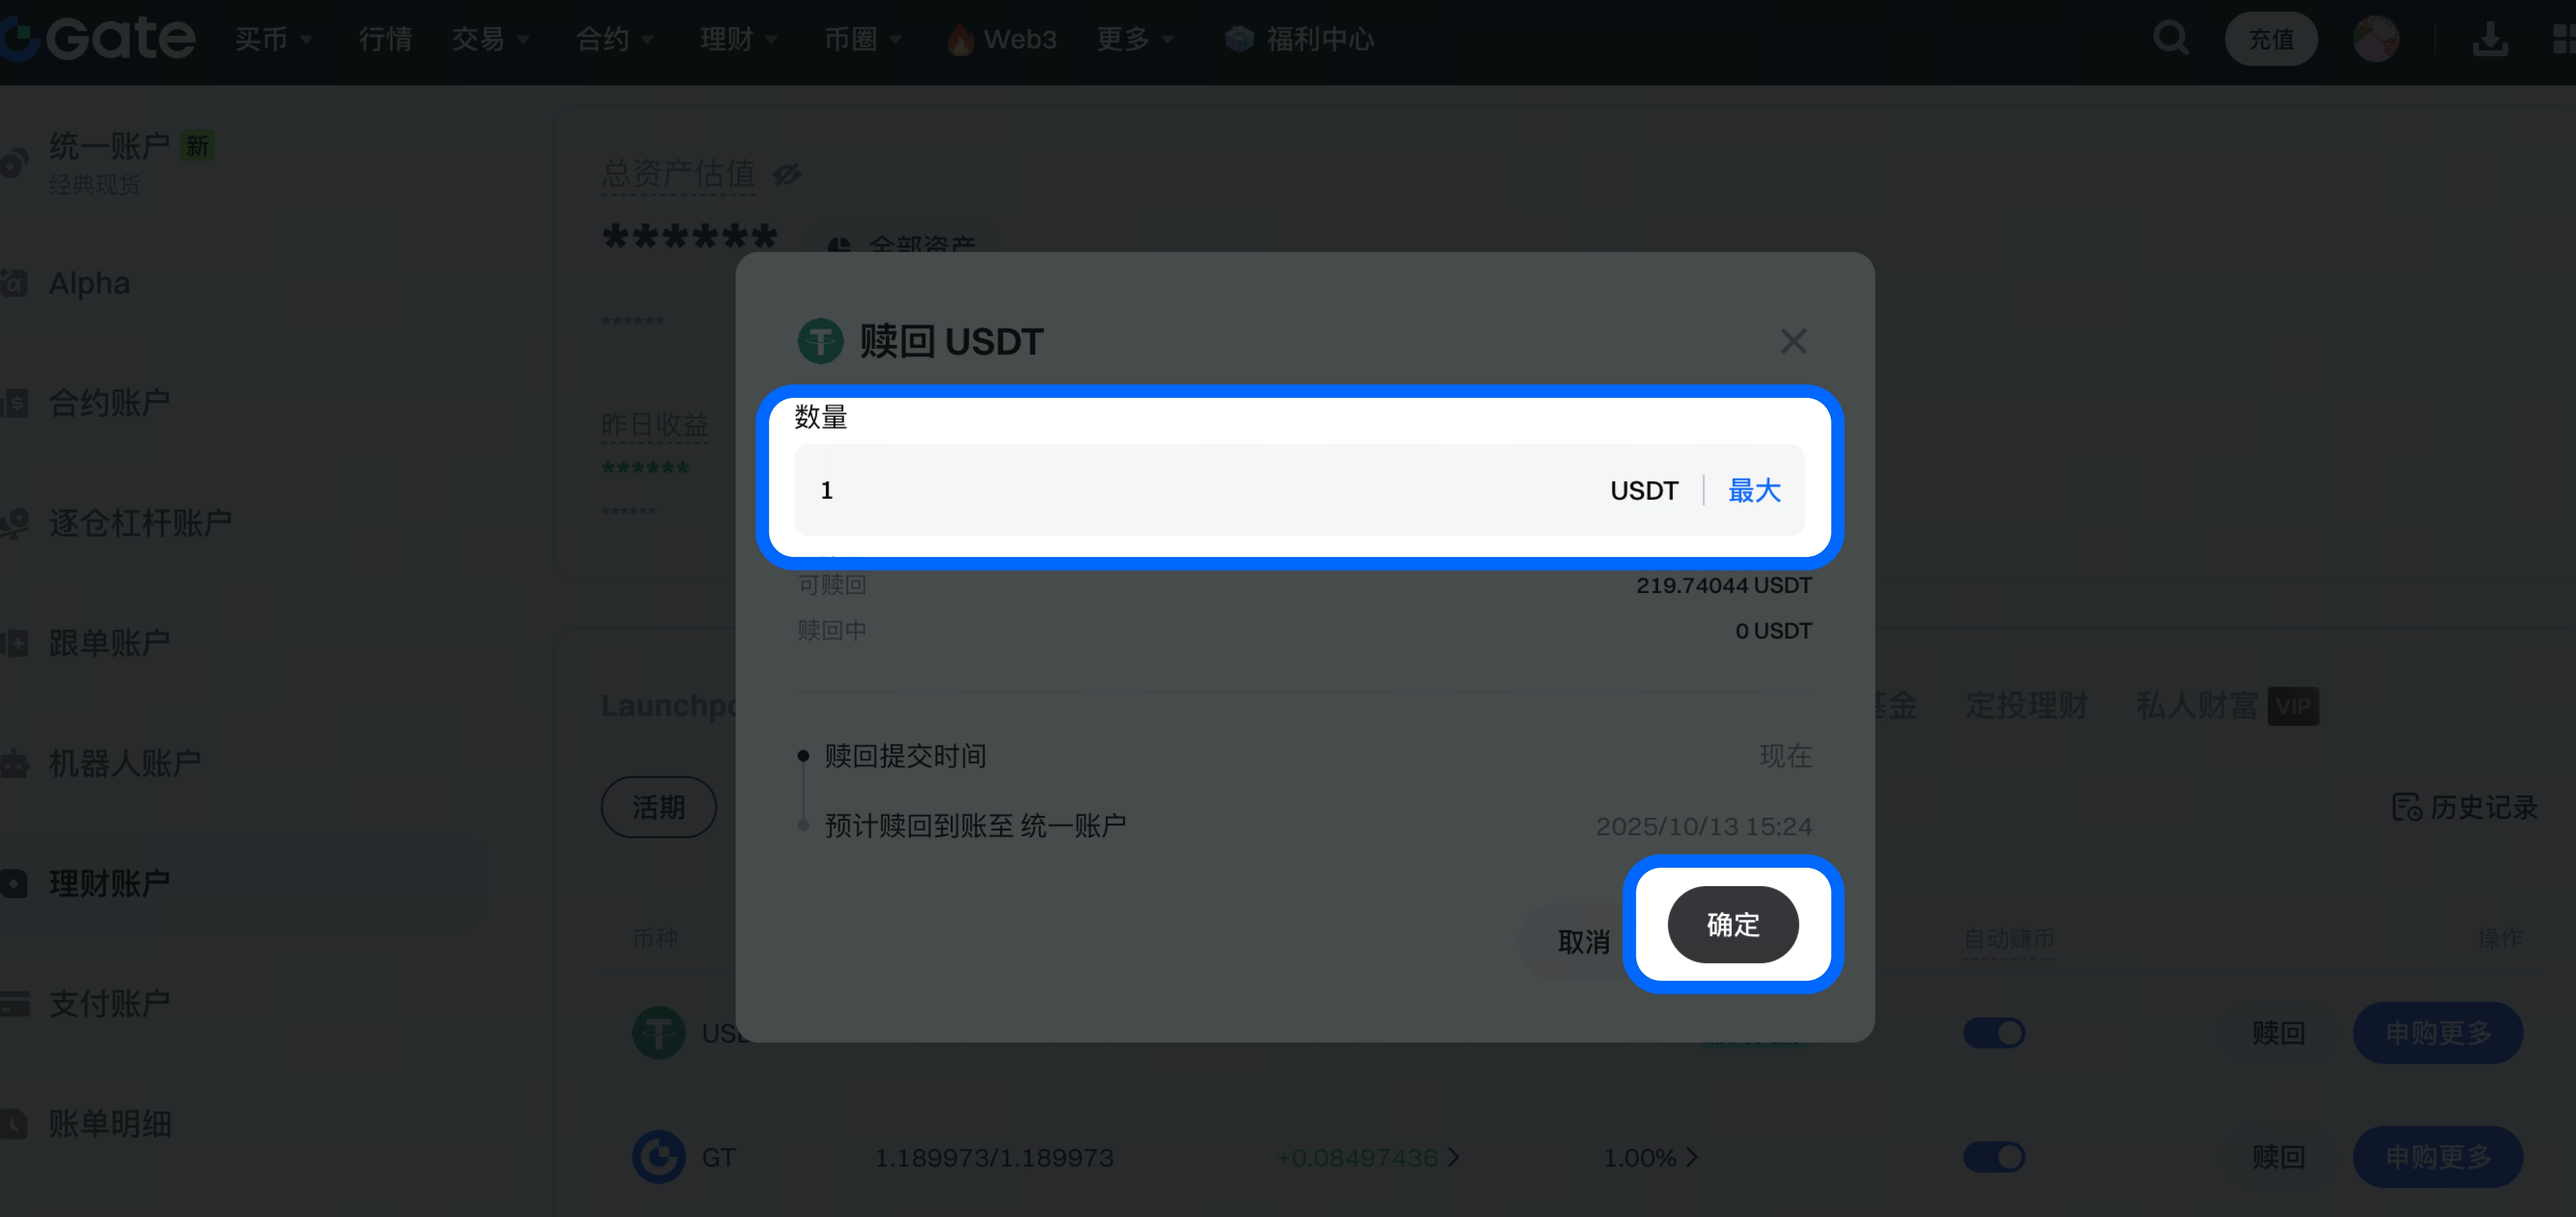Toggle hide total assets eye icon
Viewport: 2576px width, 1217px height.
tap(787, 175)
